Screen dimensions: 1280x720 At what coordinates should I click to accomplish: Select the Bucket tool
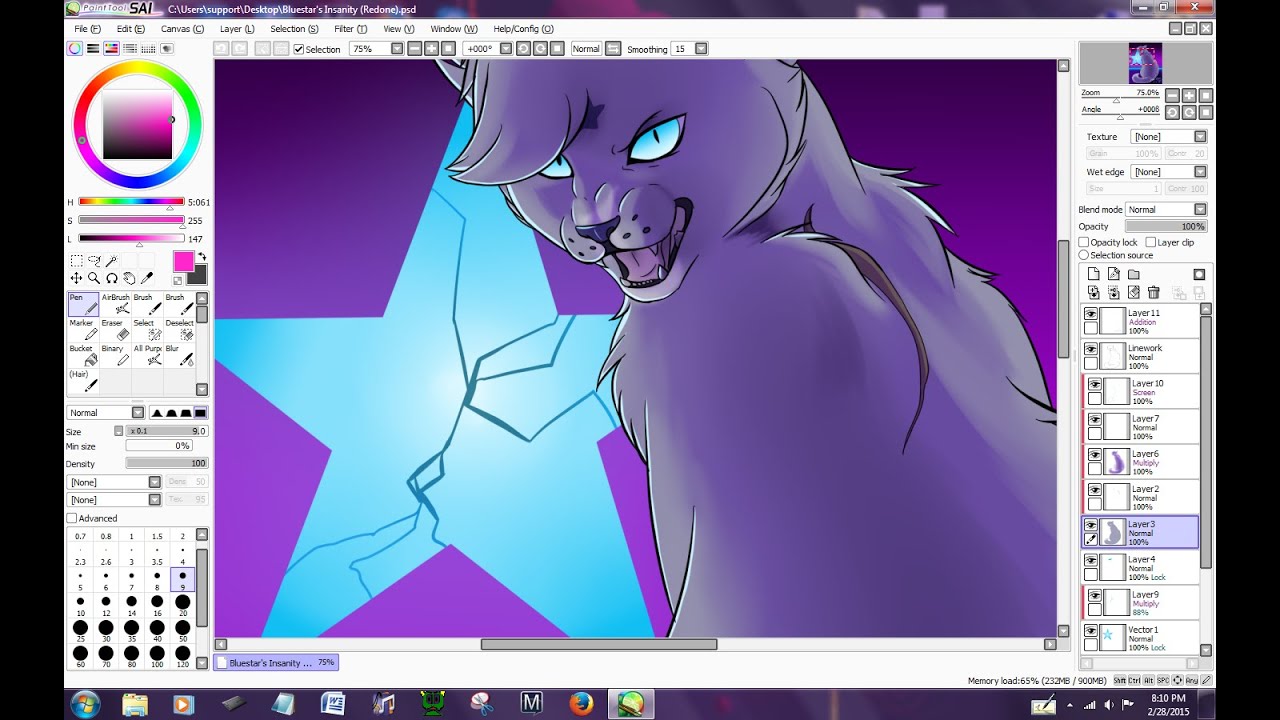pos(83,355)
